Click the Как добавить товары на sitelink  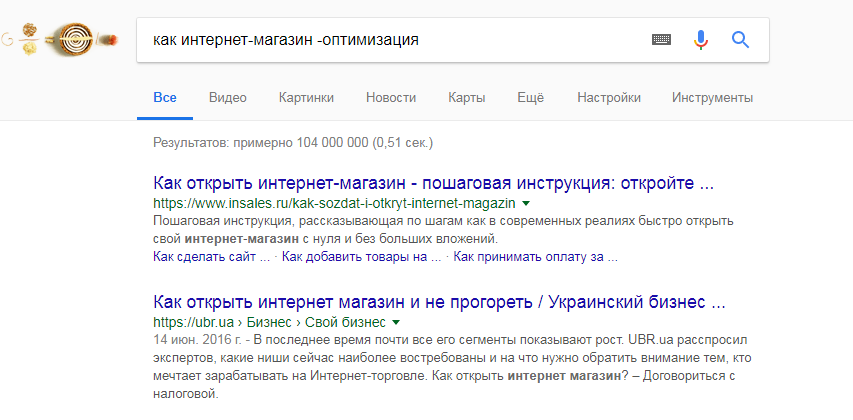tap(361, 257)
